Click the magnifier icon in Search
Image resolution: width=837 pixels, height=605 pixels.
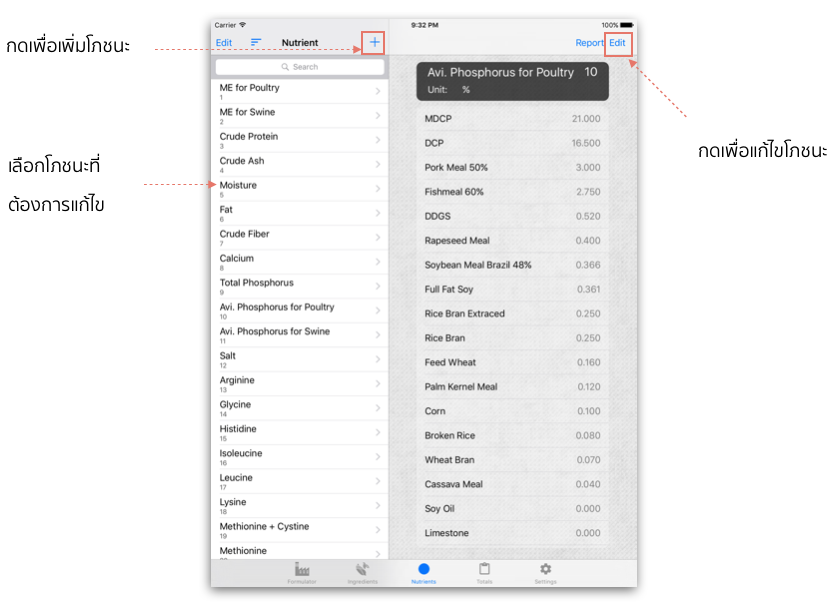(285, 67)
